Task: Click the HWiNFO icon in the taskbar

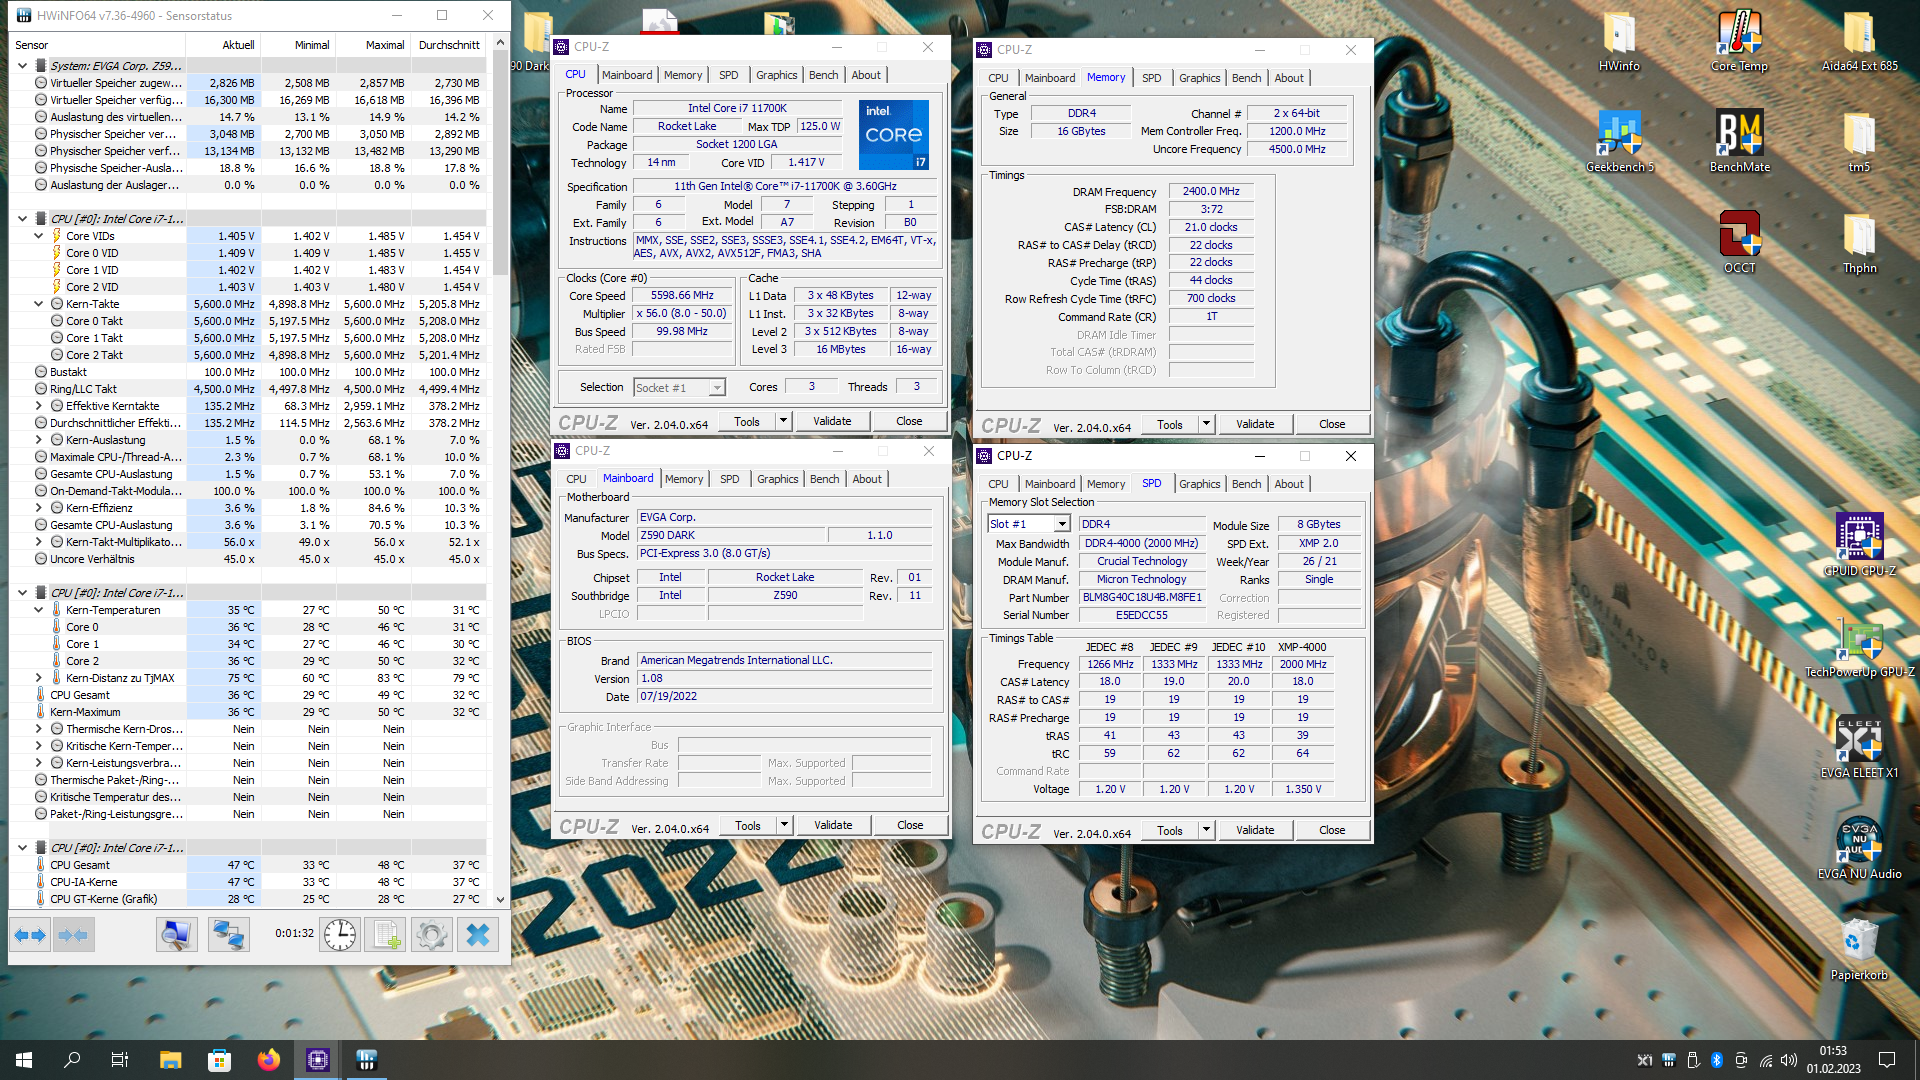Action: click(x=366, y=1060)
